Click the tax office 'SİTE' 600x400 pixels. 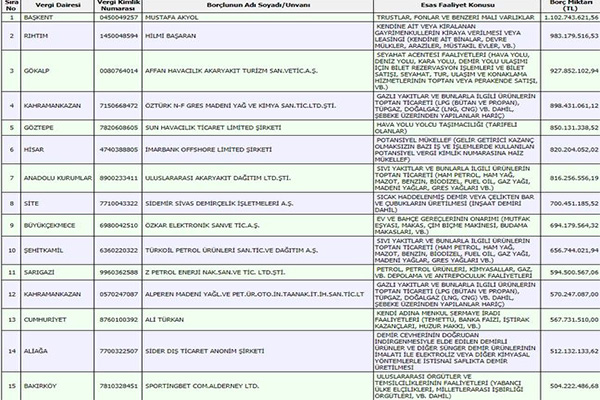pyautogui.click(x=31, y=204)
